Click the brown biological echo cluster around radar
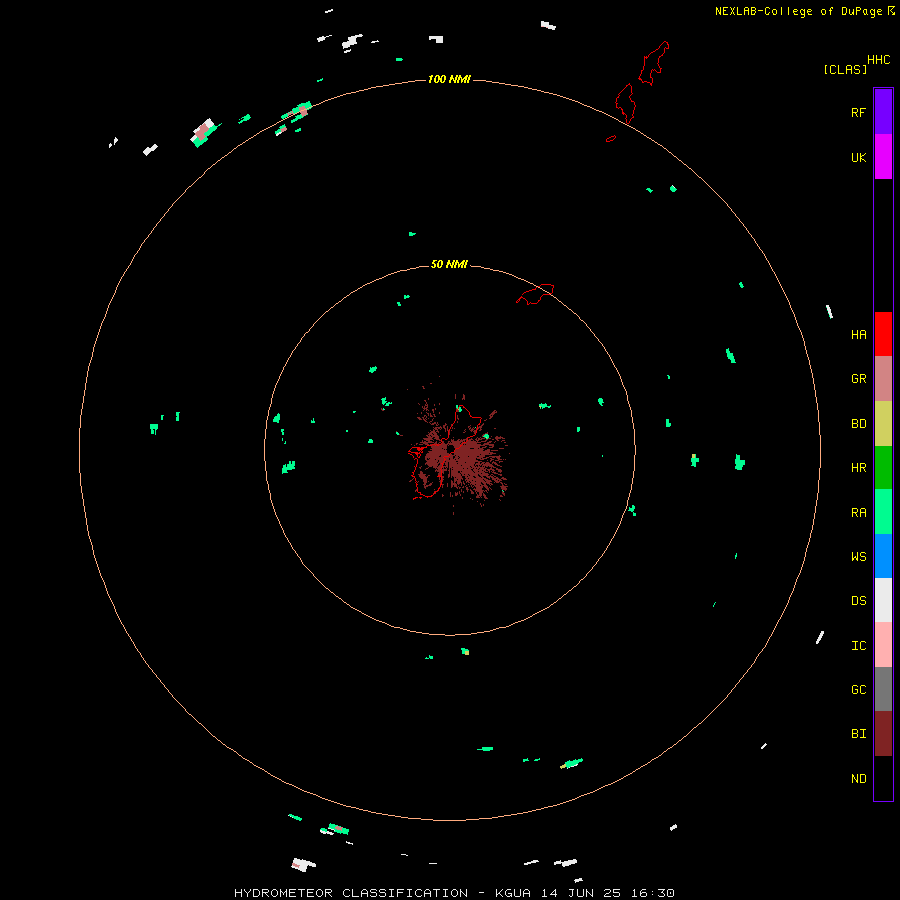 pos(459,453)
